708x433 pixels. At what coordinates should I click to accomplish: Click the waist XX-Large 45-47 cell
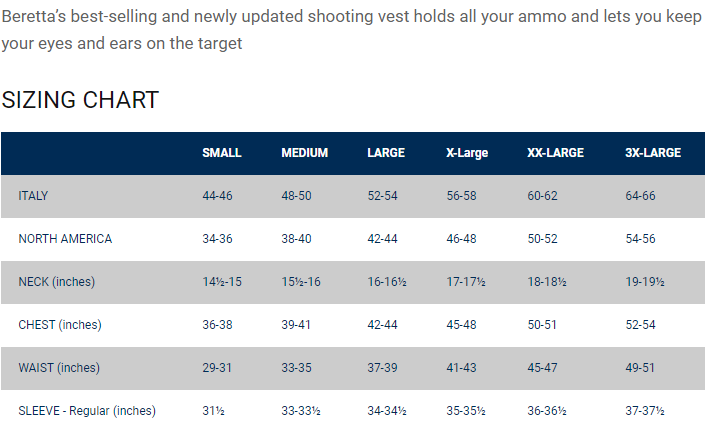point(543,368)
